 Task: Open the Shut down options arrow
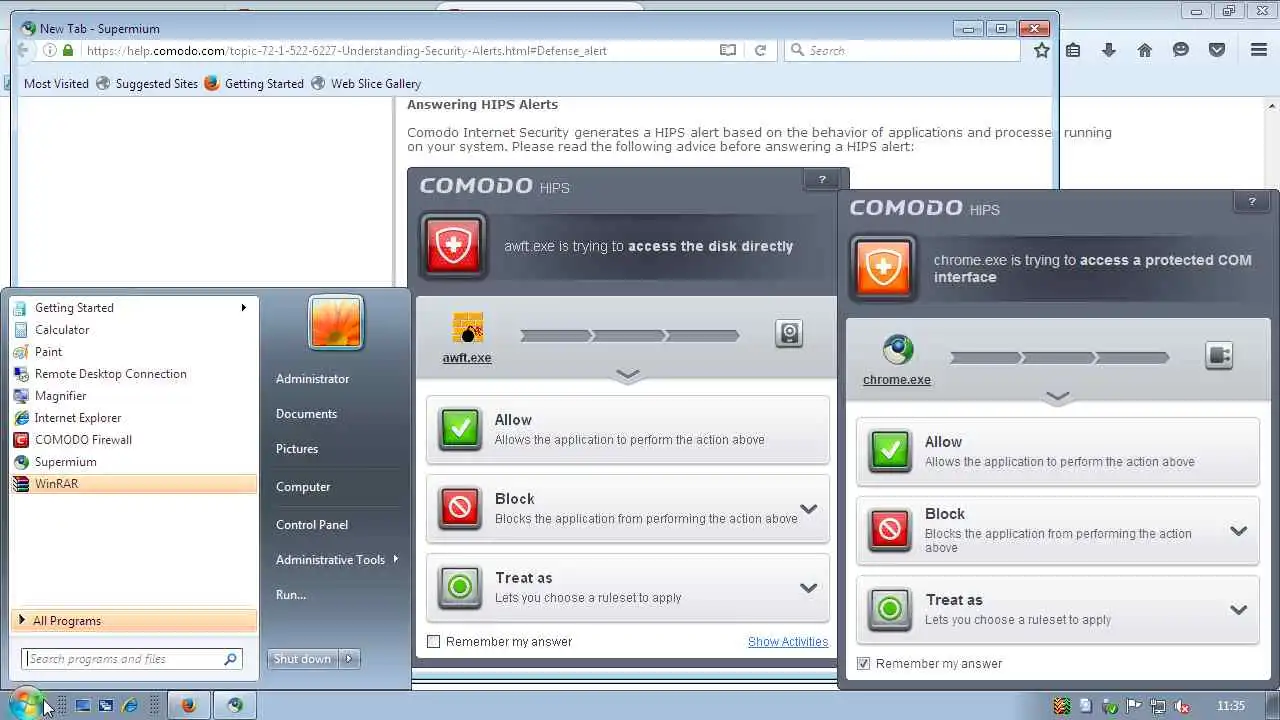click(x=349, y=659)
